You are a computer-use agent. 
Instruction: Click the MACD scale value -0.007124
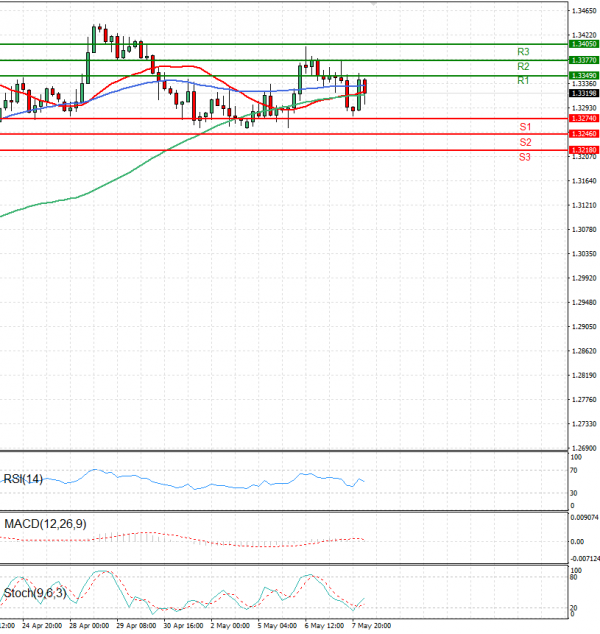[585, 558]
